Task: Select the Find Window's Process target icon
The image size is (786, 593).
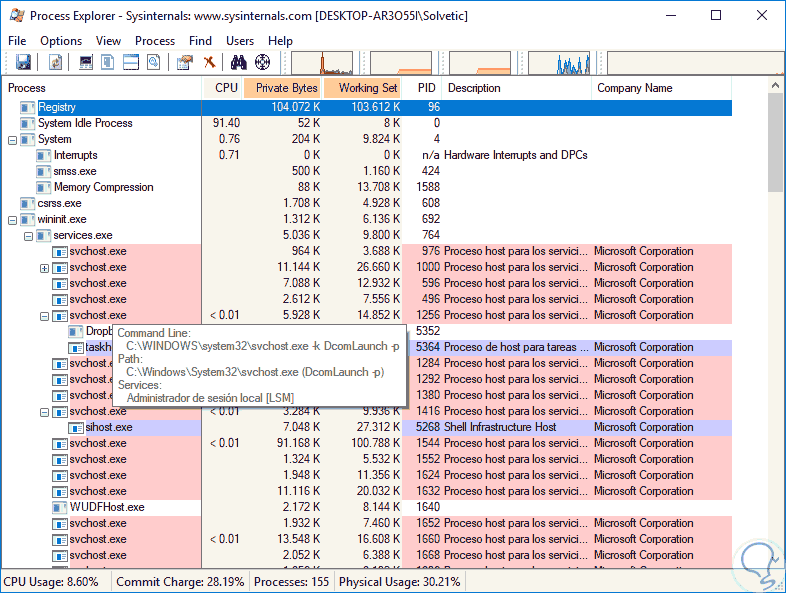Action: pos(263,63)
